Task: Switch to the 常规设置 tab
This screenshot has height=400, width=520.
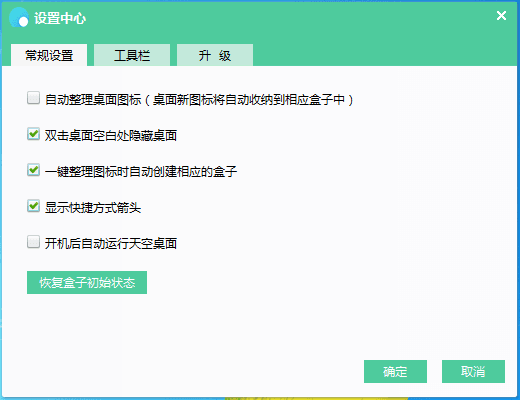Action: click(x=49, y=55)
